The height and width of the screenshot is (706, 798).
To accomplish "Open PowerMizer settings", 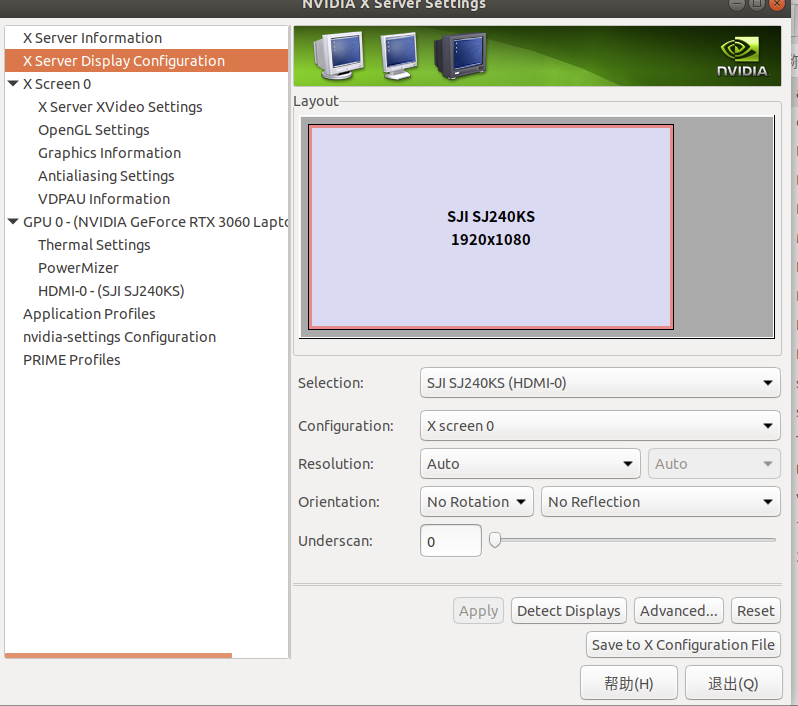I will 78,268.
